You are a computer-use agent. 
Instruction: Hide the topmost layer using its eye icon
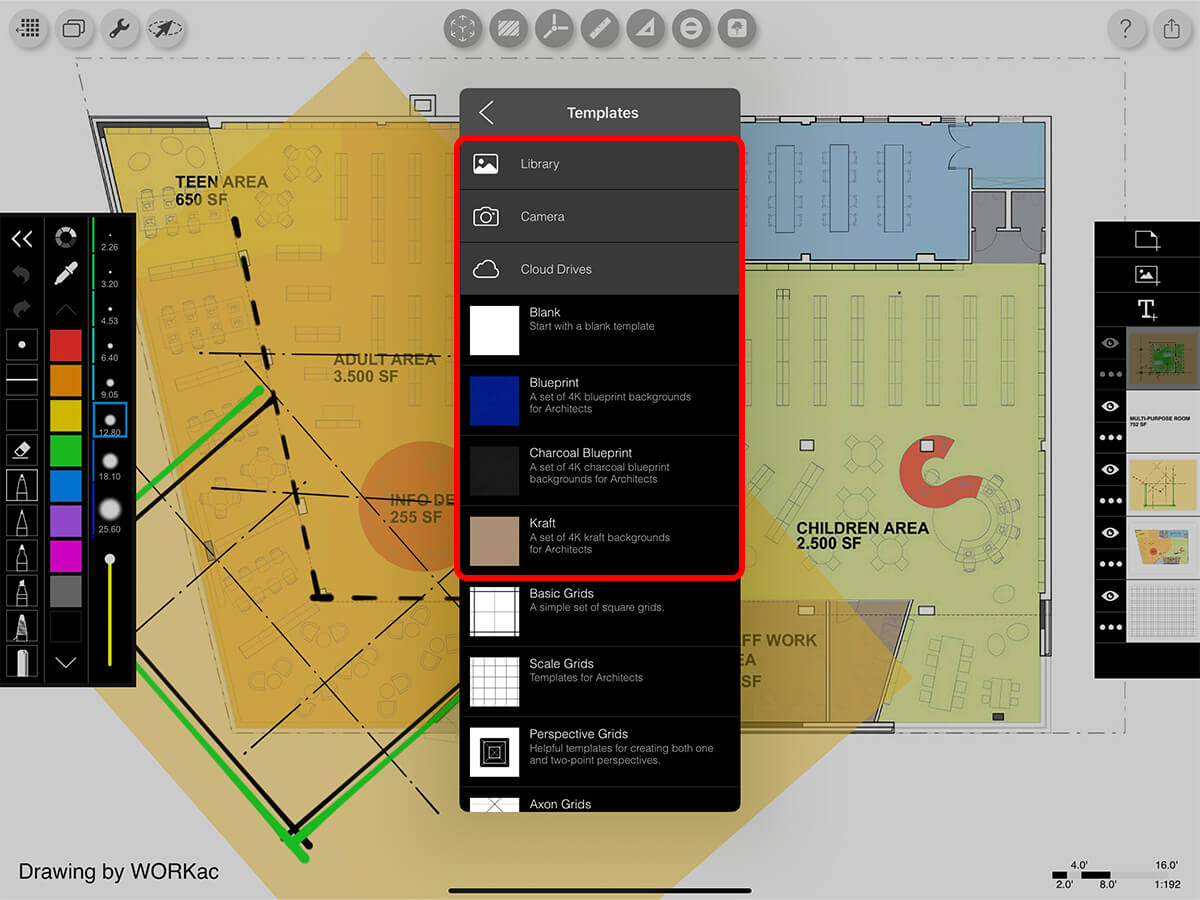[1110, 343]
